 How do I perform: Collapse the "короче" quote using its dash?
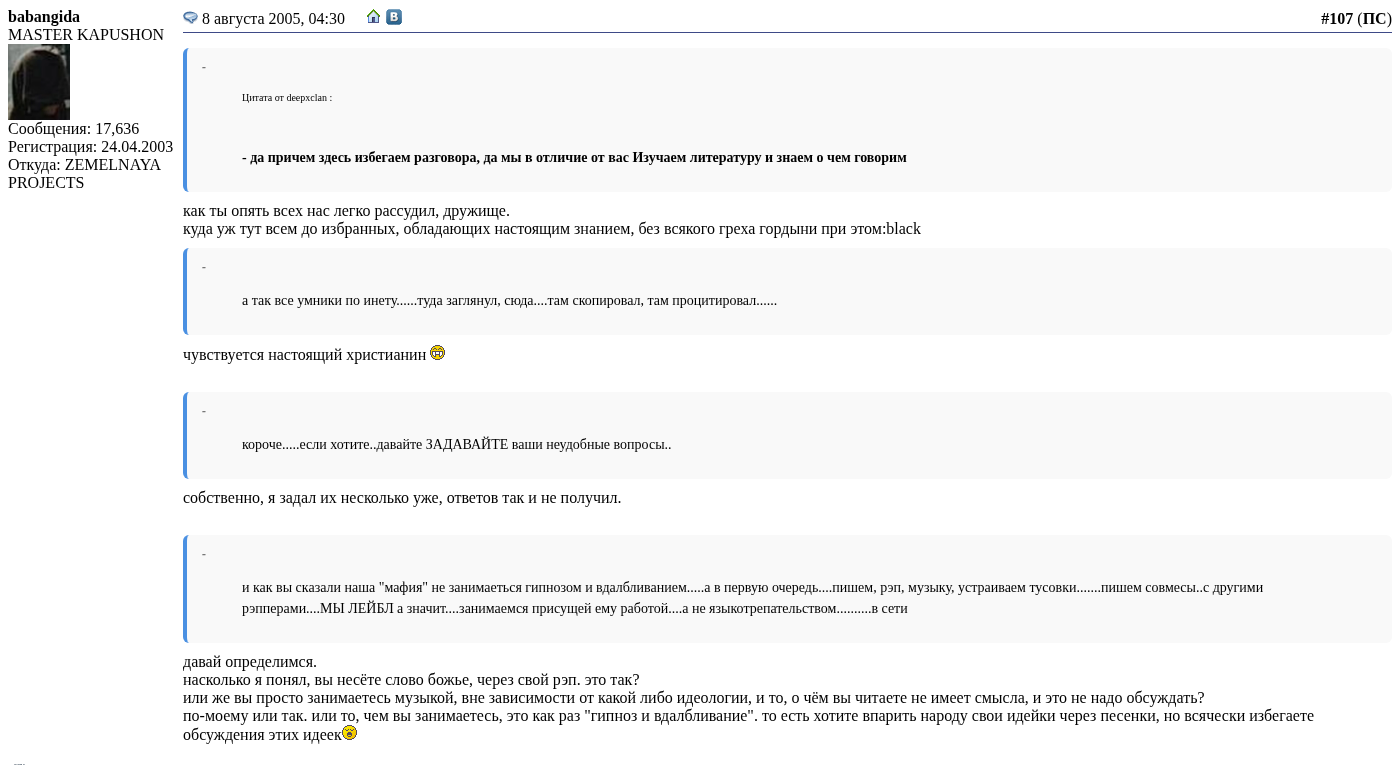204,411
